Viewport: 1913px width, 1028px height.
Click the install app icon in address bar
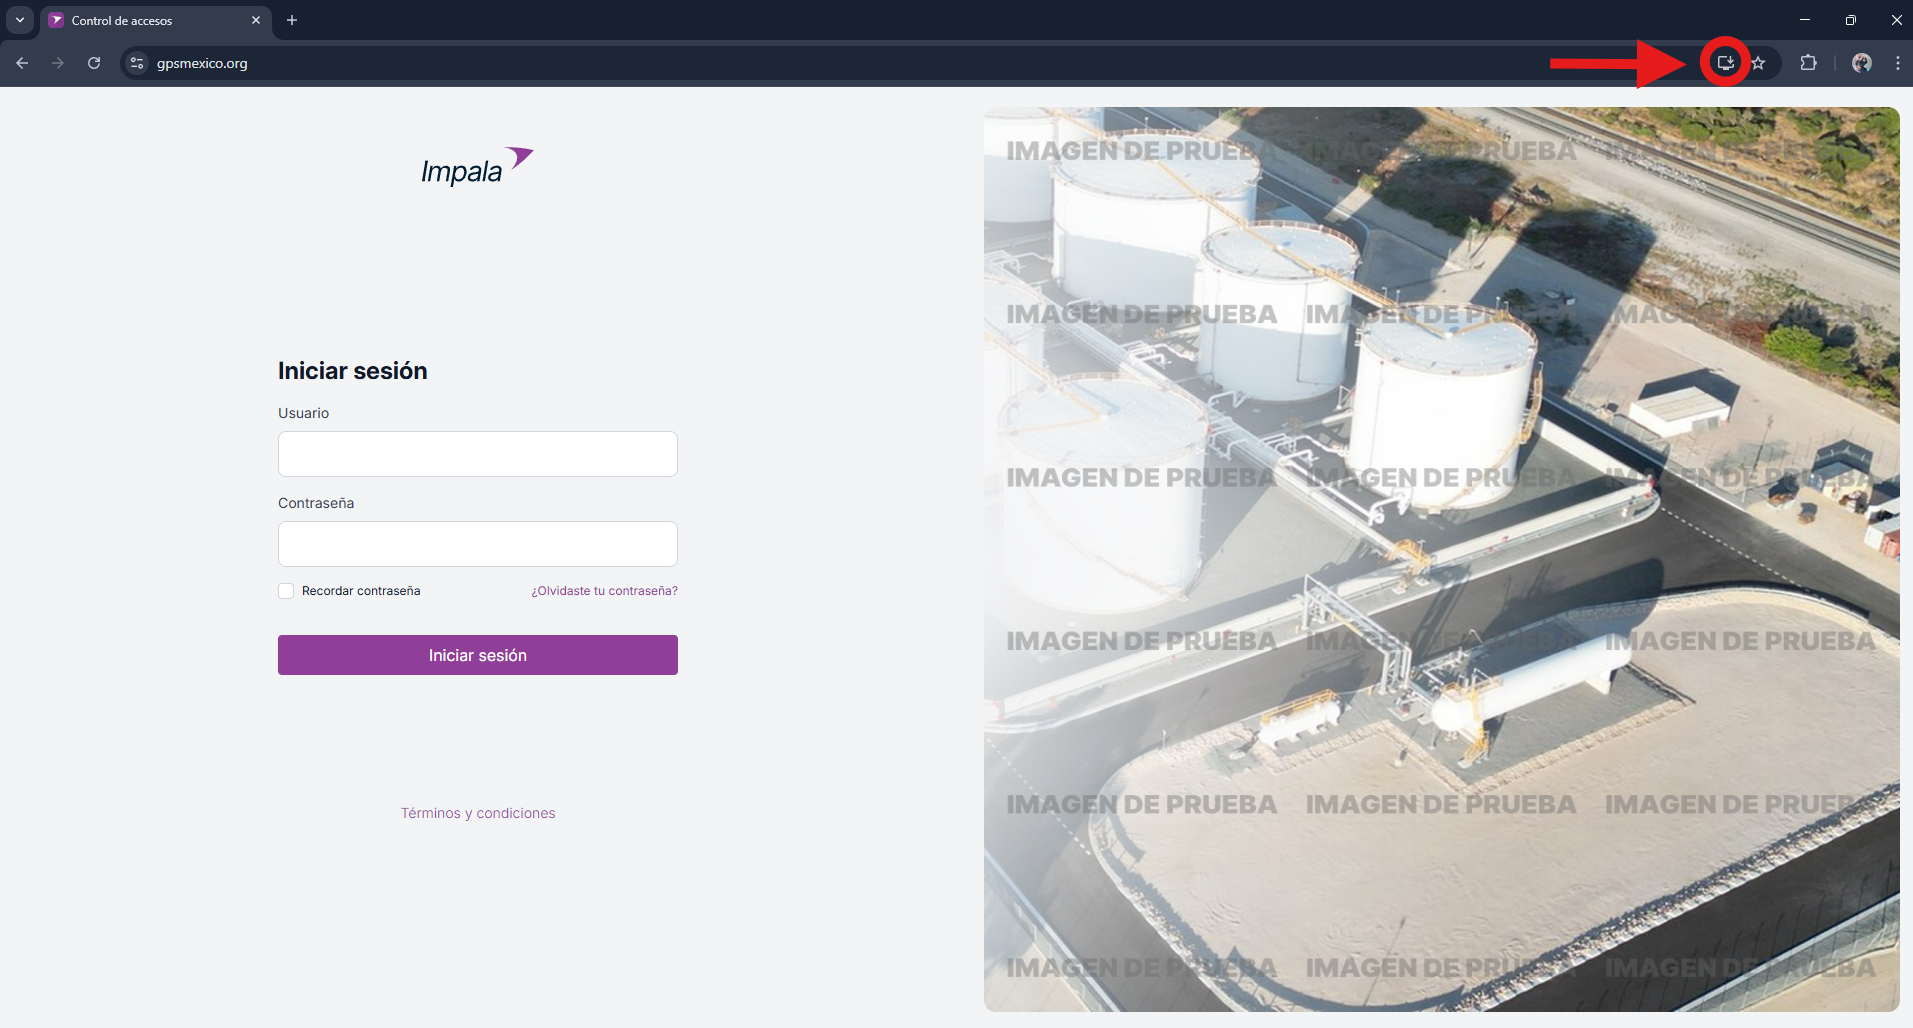click(x=1725, y=63)
